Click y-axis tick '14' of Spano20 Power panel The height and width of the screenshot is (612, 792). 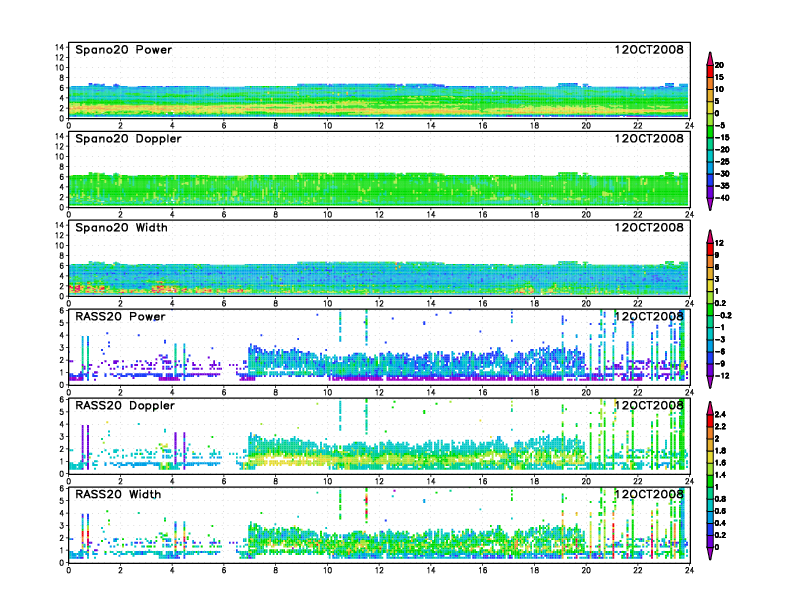click(x=60, y=47)
